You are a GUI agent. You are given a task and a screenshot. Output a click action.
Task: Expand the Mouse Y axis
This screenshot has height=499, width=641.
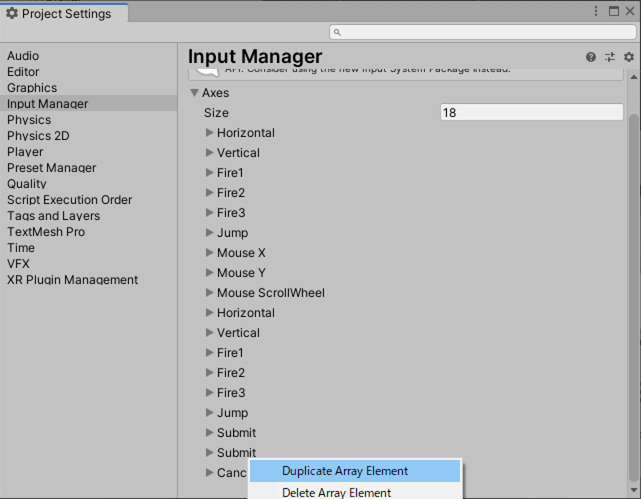209,273
